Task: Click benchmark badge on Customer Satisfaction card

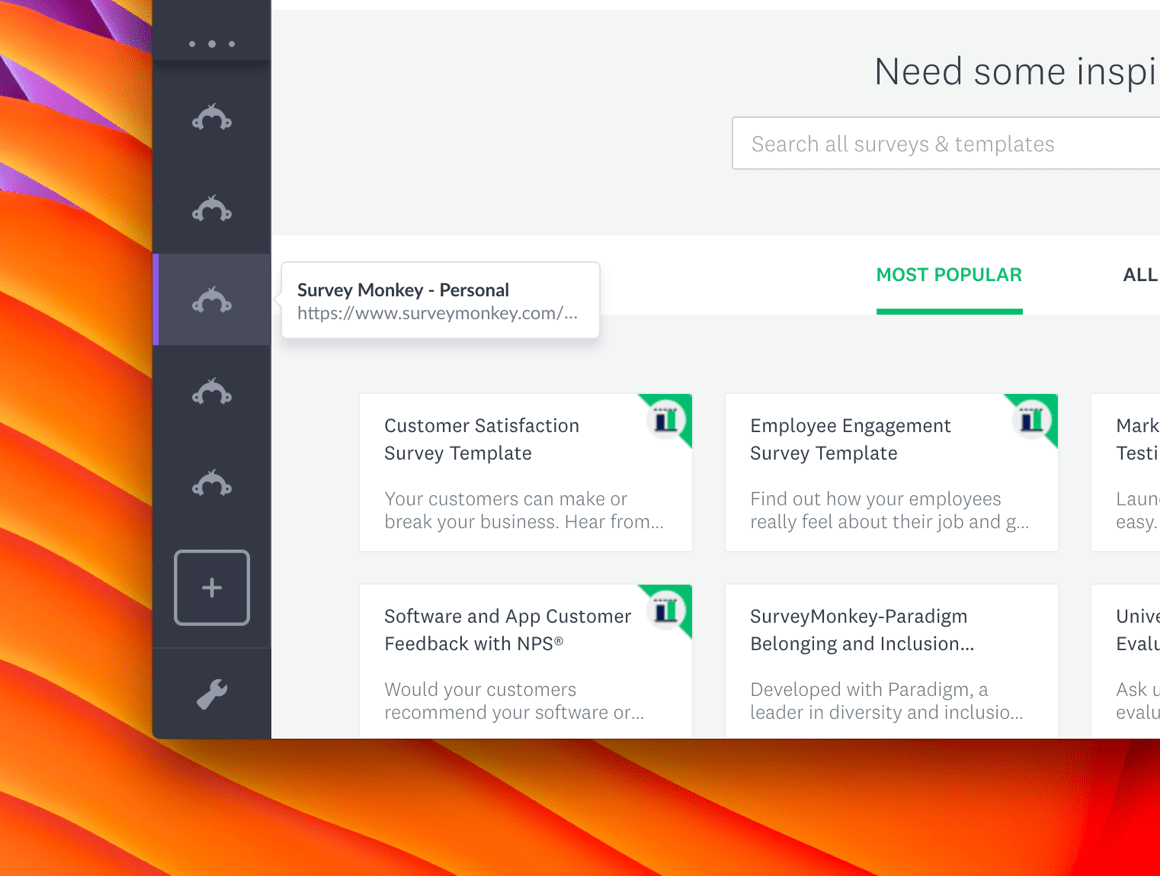Action: tap(666, 420)
